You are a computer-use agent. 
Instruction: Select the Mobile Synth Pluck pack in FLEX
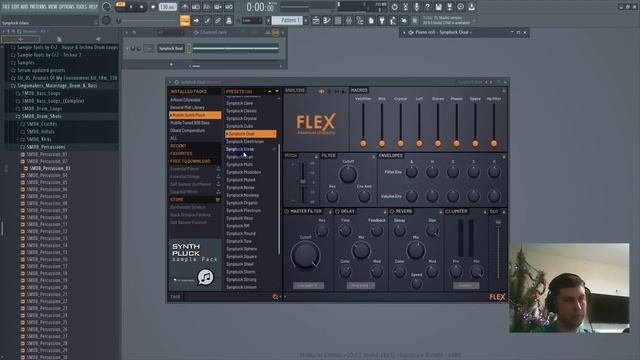coord(195,116)
